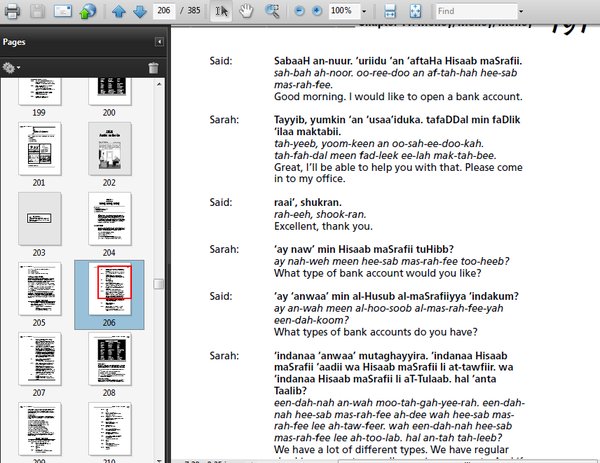Click 'What types of bank accounts do you have?'
This screenshot has width=600, height=463.
click(376, 332)
